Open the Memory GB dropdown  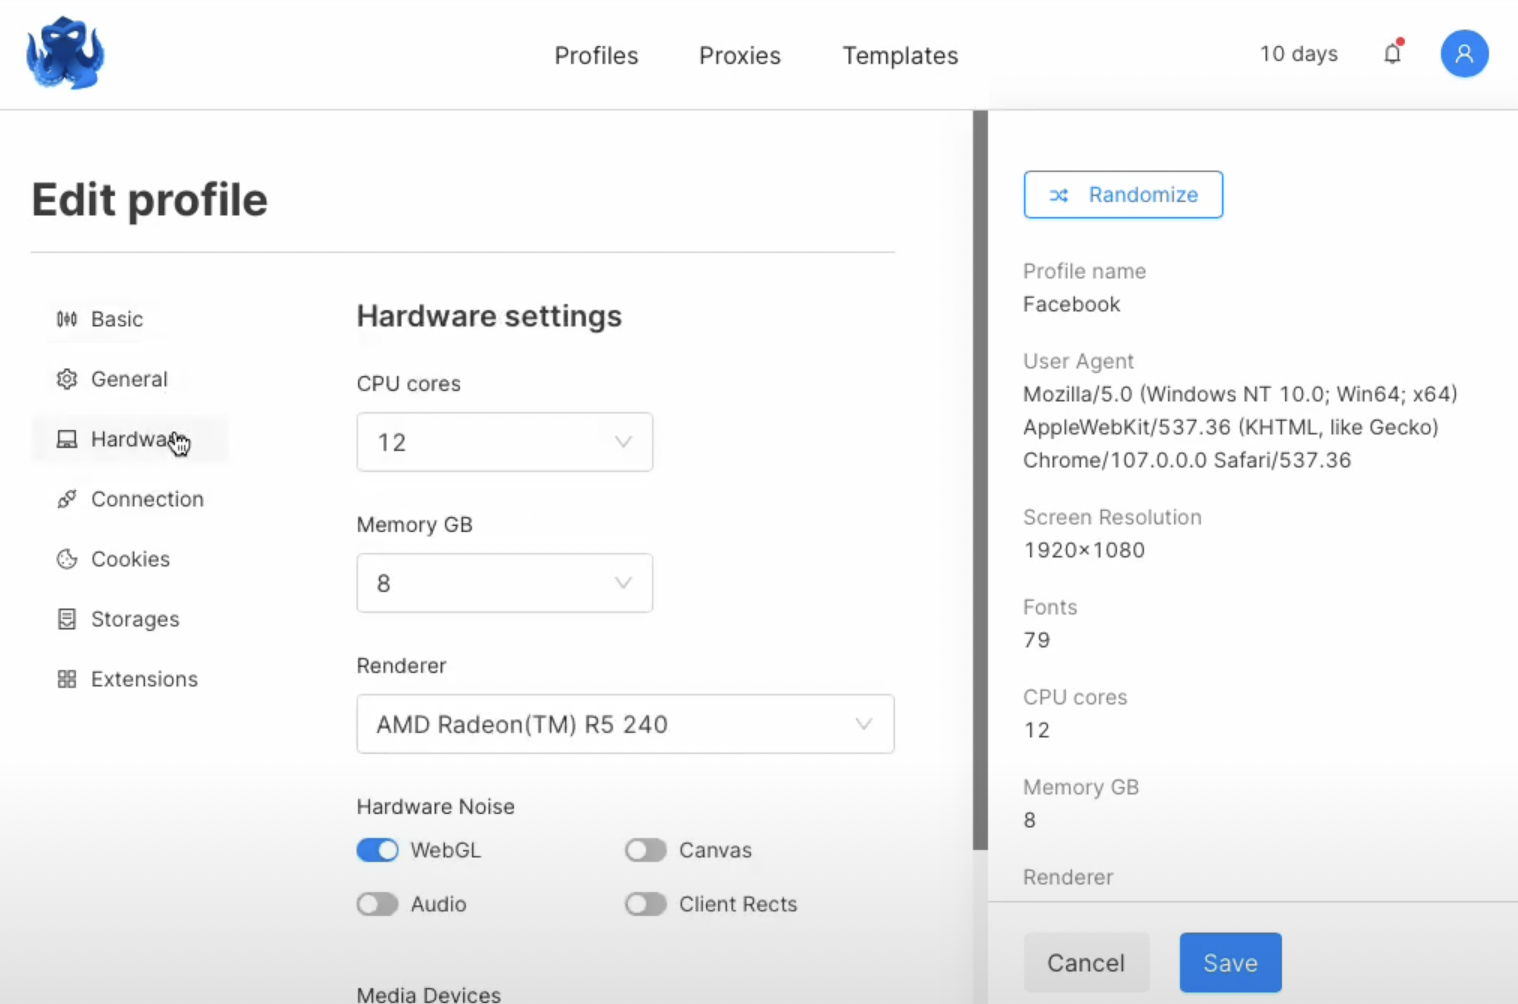point(504,583)
